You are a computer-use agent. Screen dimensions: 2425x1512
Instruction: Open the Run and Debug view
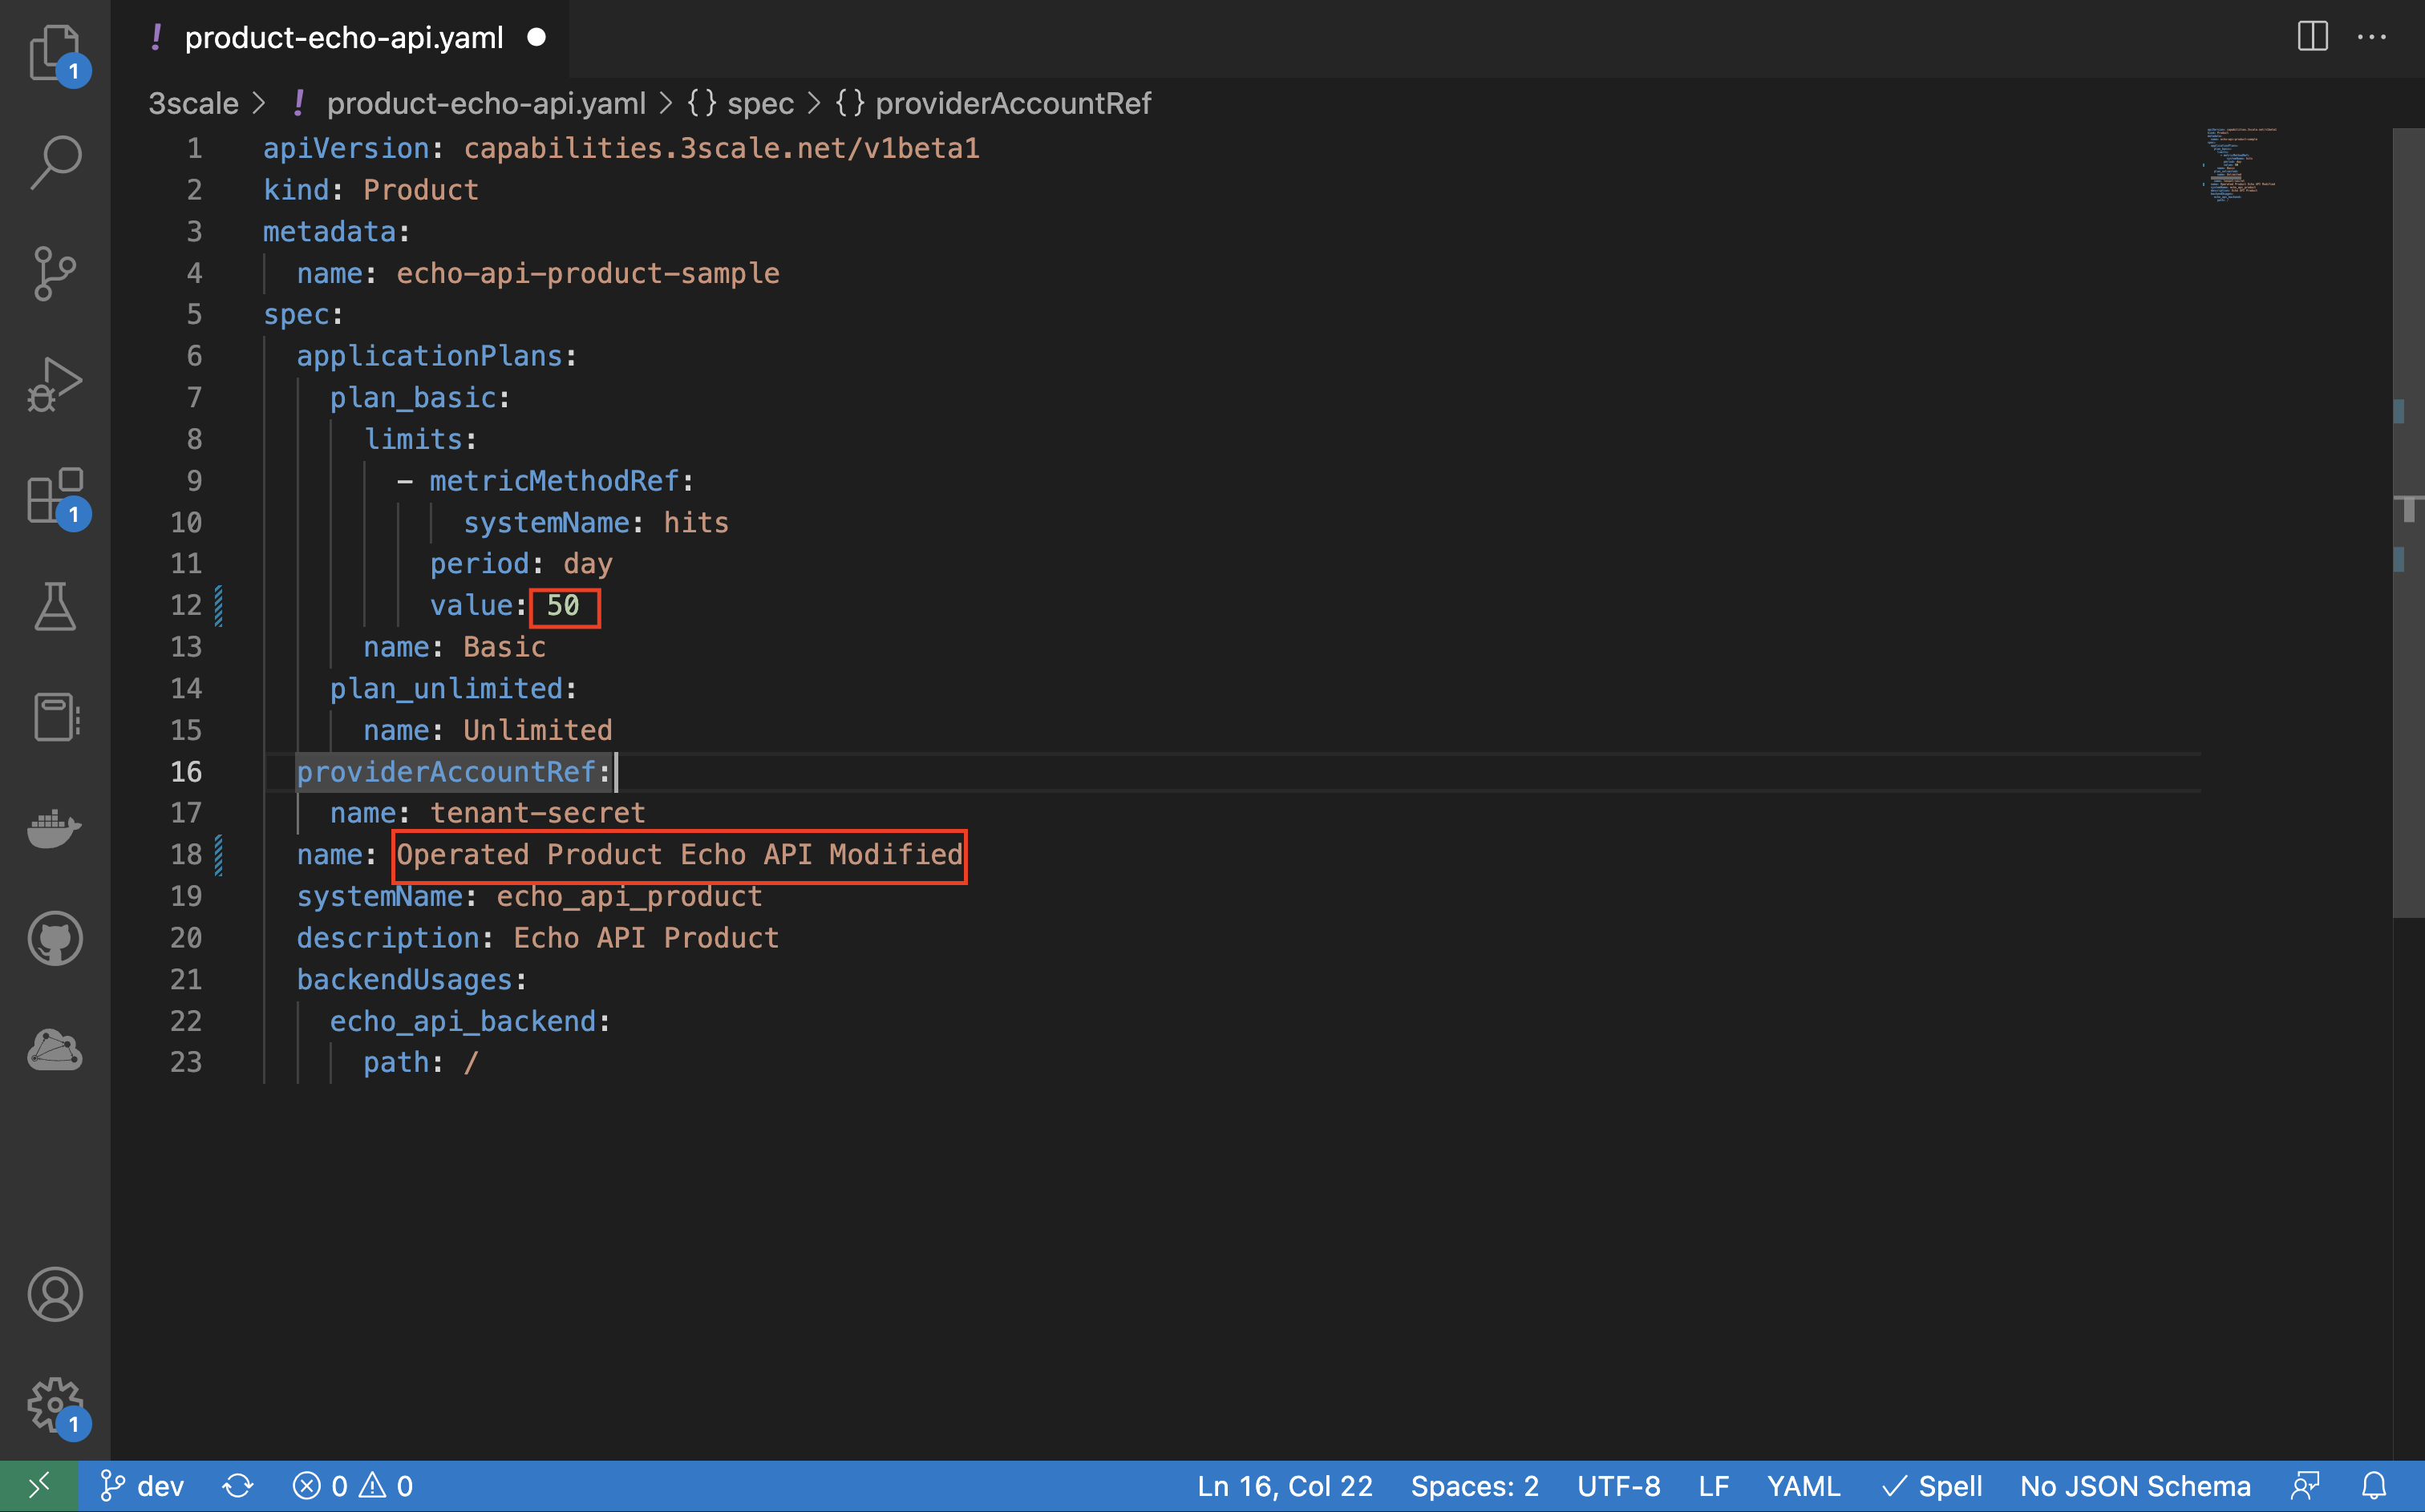pyautogui.click(x=54, y=385)
